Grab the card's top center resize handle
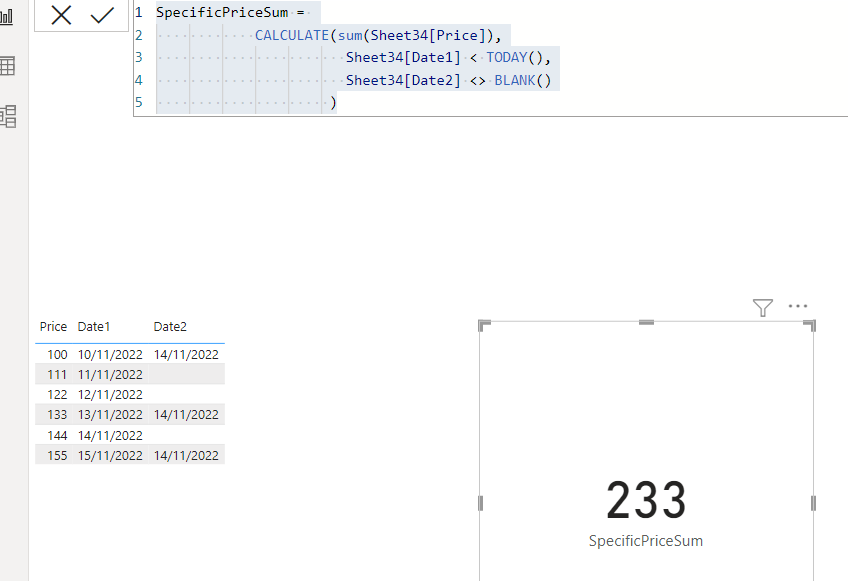Viewport: 848px width, 581px height. [x=646, y=322]
